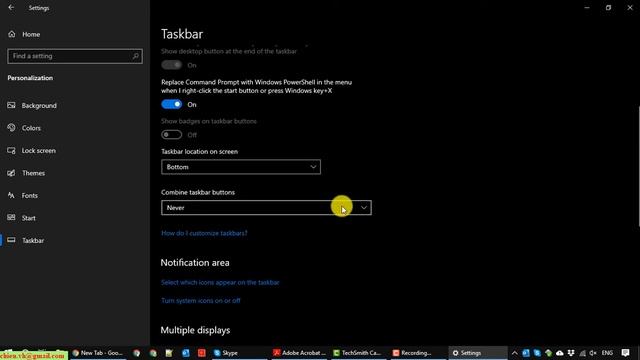Go back with the Settings arrow
This screenshot has height=360, width=640.
pyautogui.click(x=11, y=7)
